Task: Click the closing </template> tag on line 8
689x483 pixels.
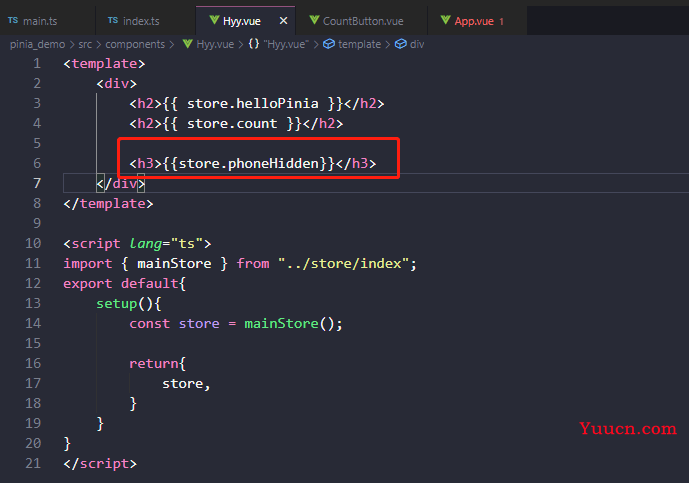Action: [109, 203]
